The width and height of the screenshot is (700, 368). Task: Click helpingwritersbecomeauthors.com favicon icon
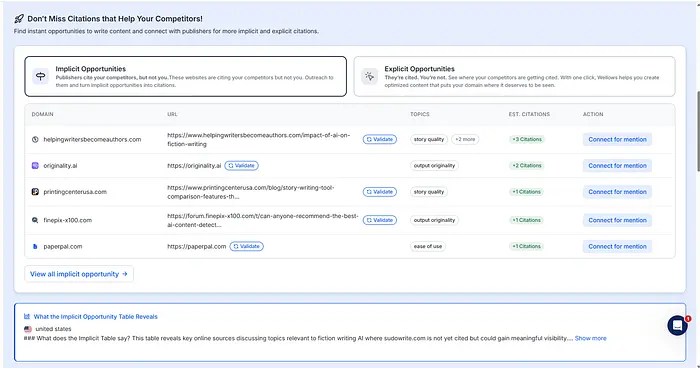[35, 139]
